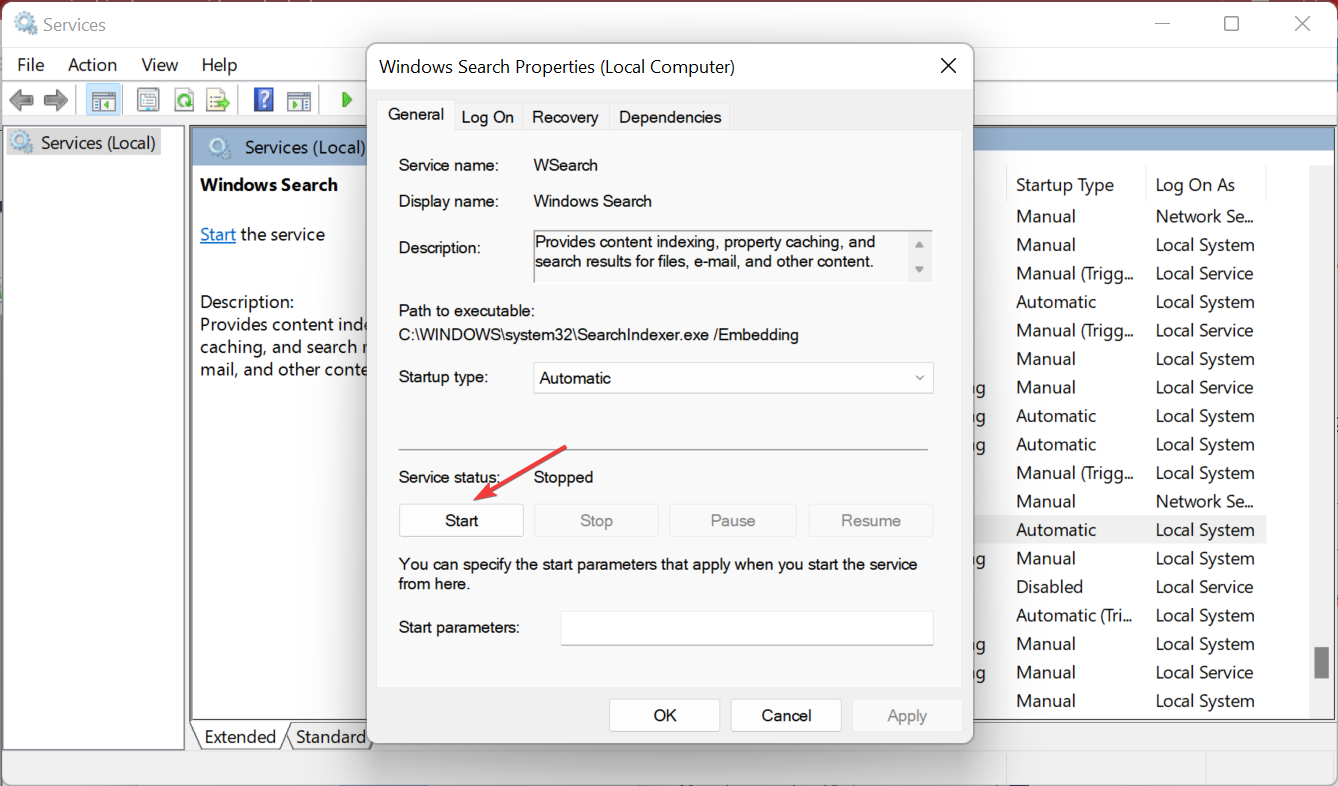
Task: Click the Start link in the Extended pane
Action: 218,235
